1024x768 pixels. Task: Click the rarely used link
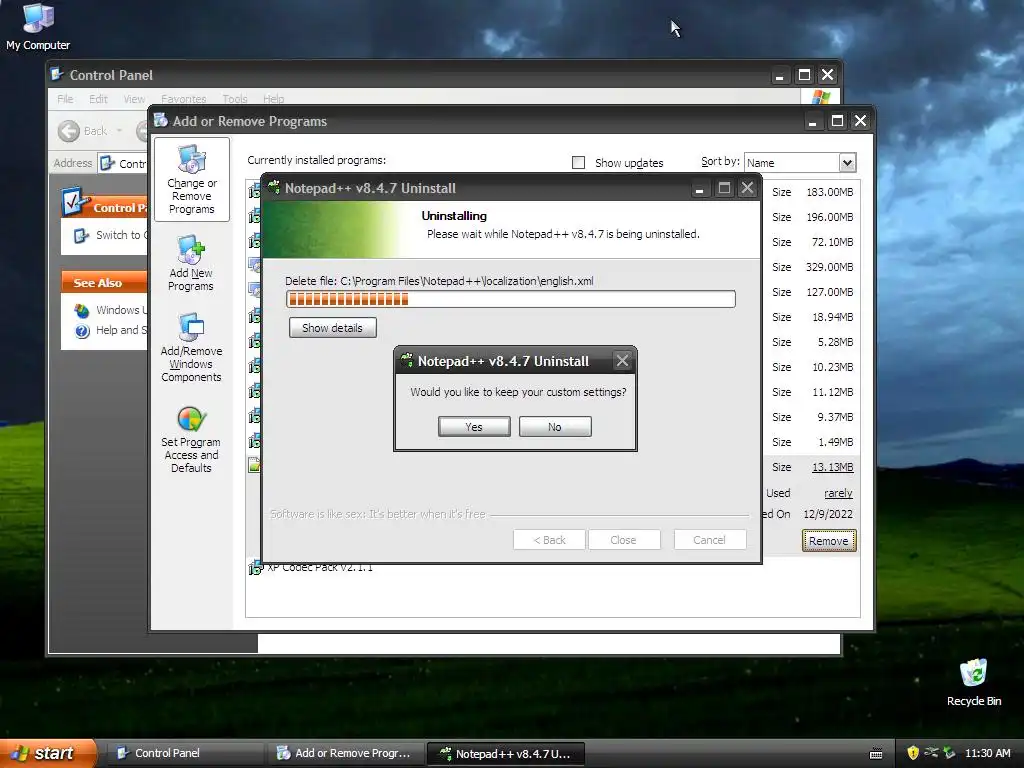click(x=838, y=493)
